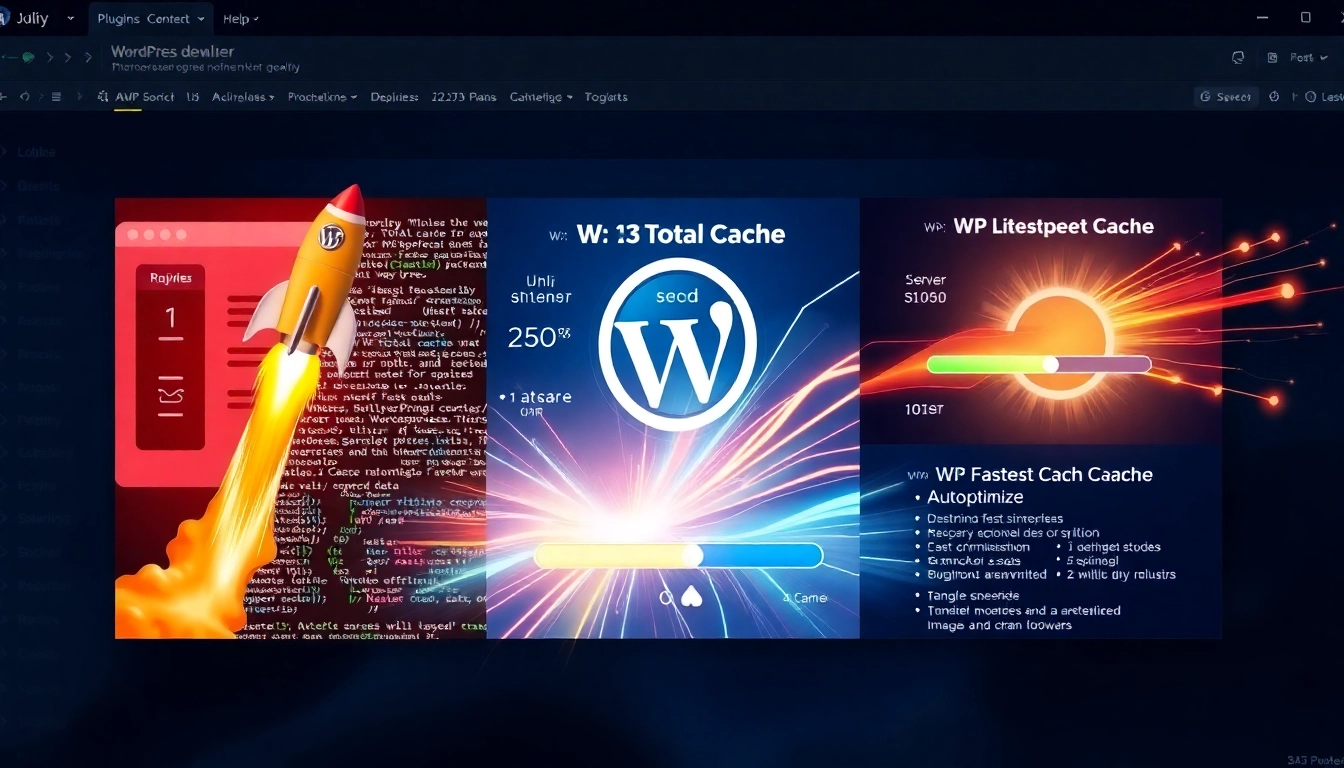Screen dimensions: 1344x768
Task: Adjust green-purple slider handle under sun
Action: (1050, 365)
